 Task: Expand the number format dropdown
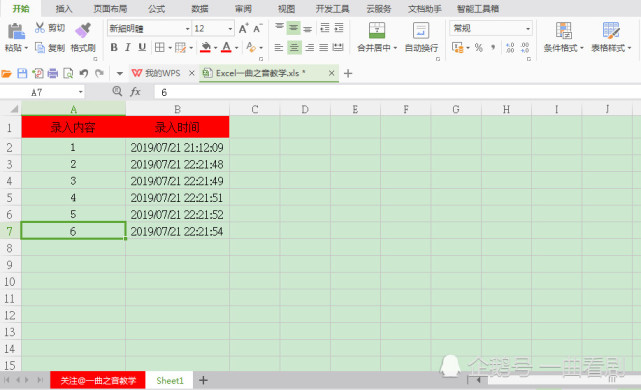(528, 28)
